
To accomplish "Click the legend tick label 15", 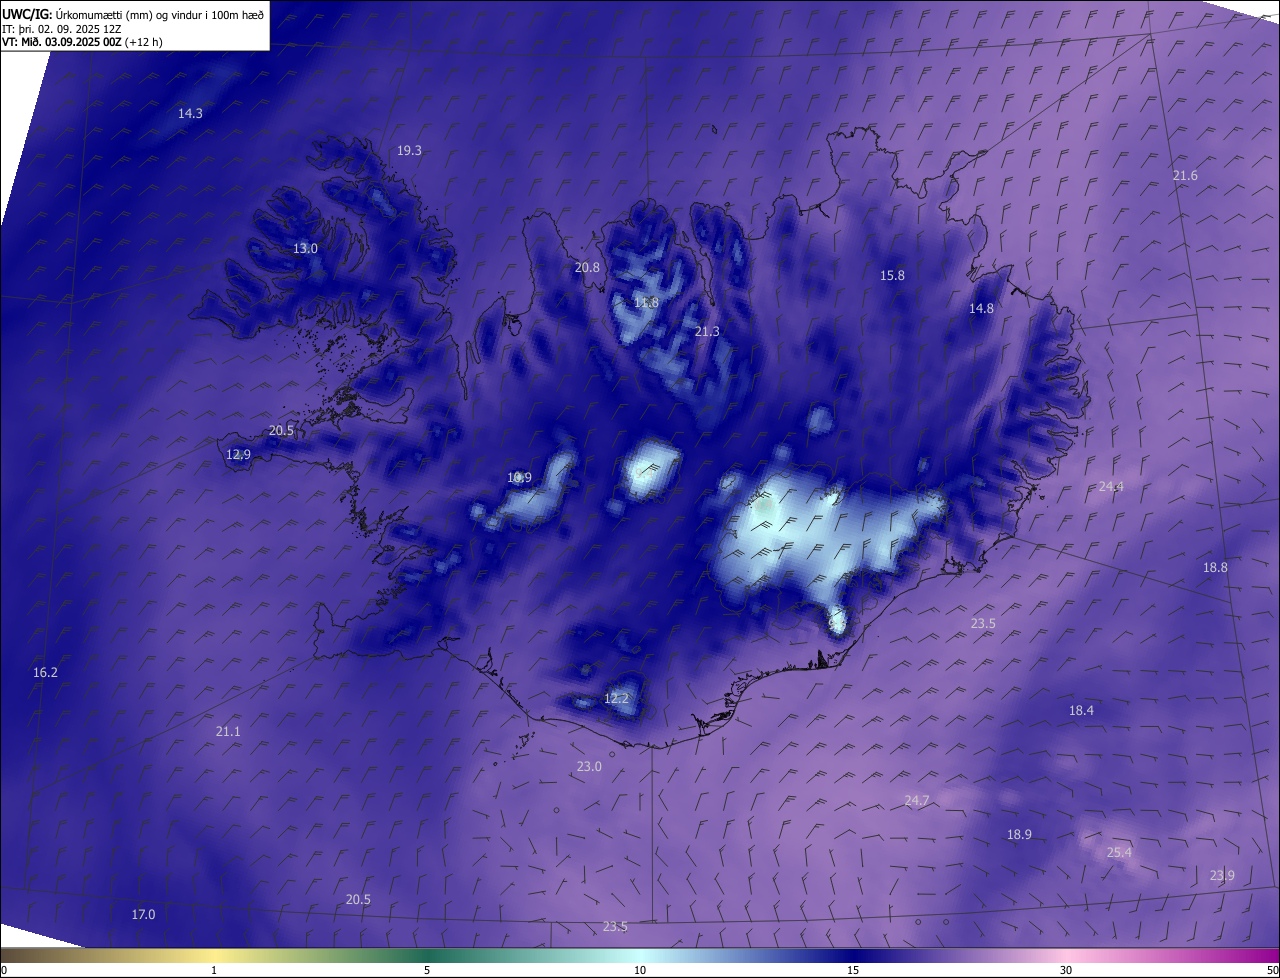I will [x=853, y=970].
